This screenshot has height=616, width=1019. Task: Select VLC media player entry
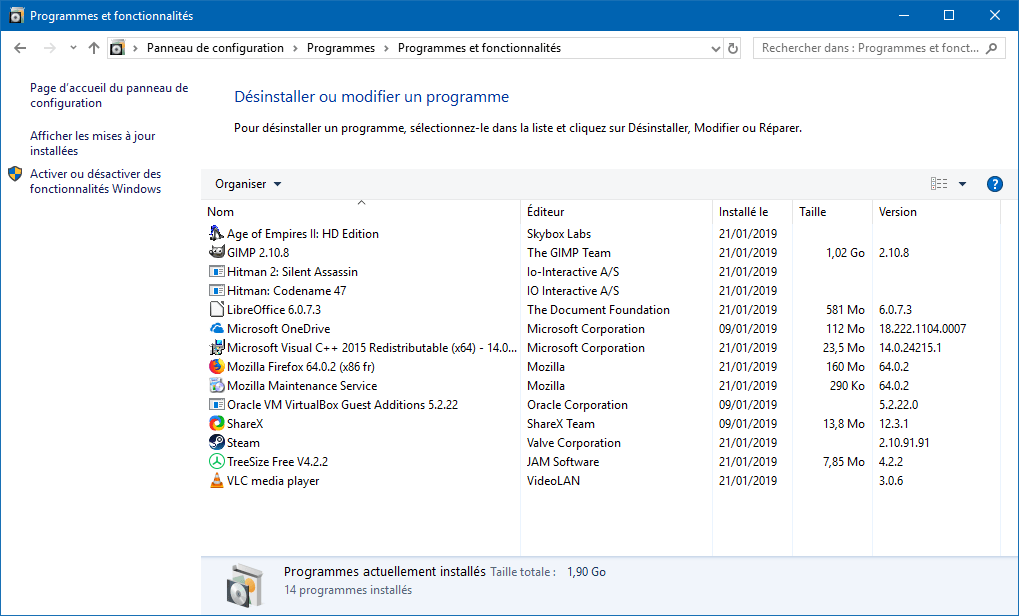point(273,481)
